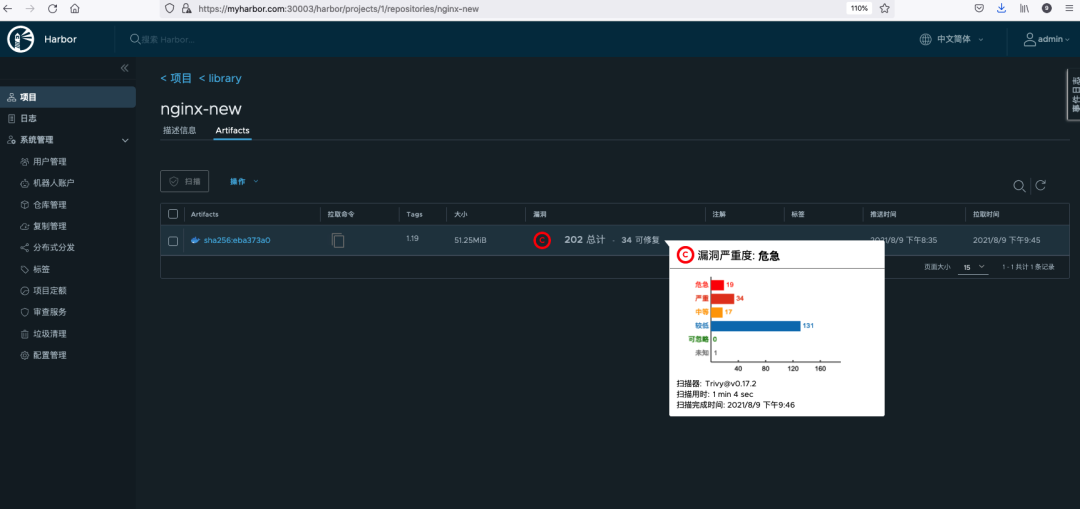
Task: Click the browser forward arrow
Action: [x=30, y=8]
